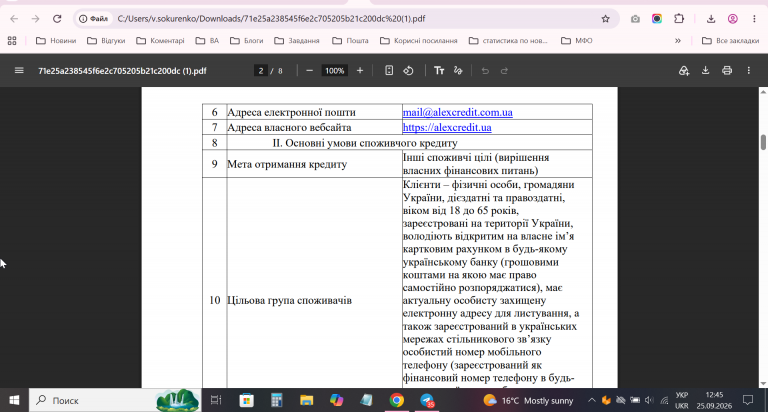The height and width of the screenshot is (412, 768).
Task: Undo the last annotation
Action: 485,71
